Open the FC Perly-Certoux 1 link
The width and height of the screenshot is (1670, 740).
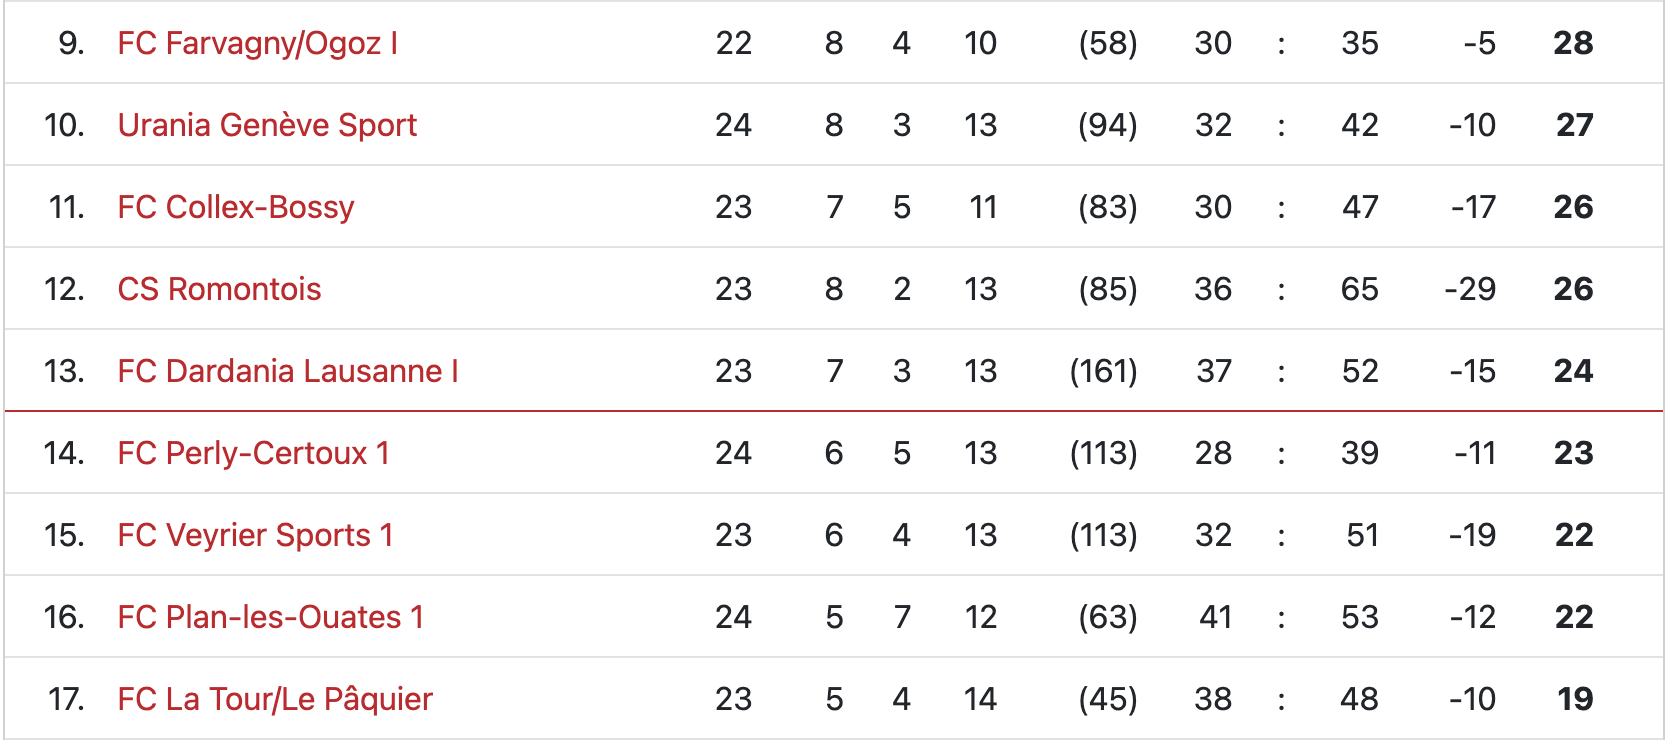pos(253,453)
